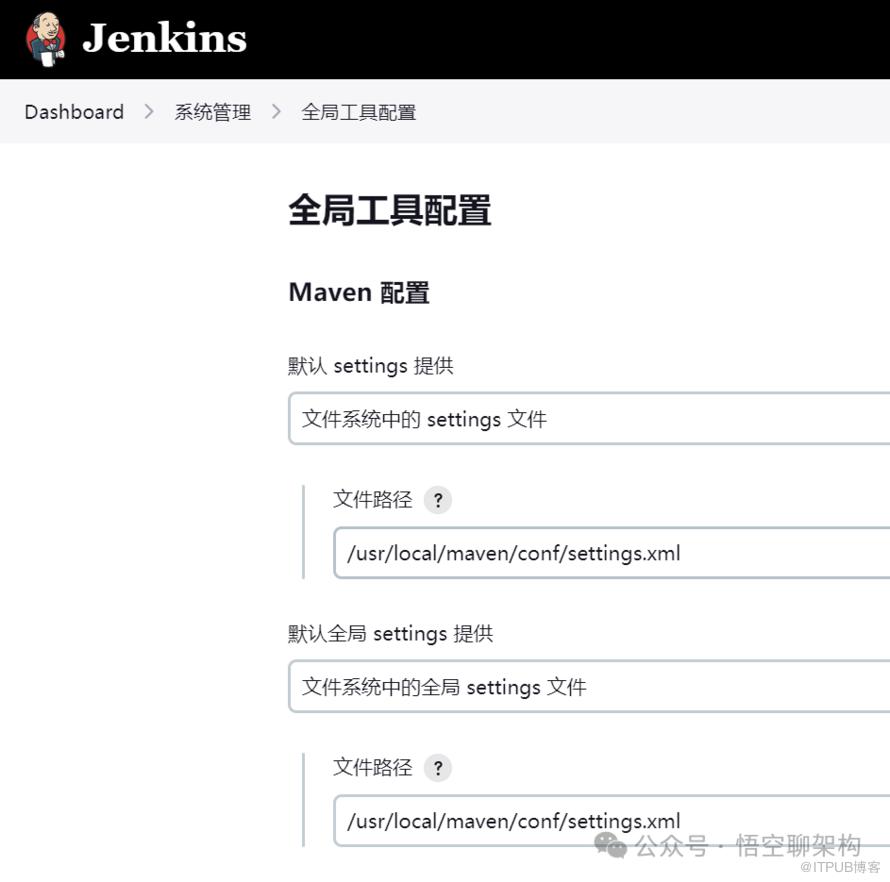Viewport: 890px width, 882px height.
Task: Click help icon beside second 文件路径
Action: tap(438, 768)
